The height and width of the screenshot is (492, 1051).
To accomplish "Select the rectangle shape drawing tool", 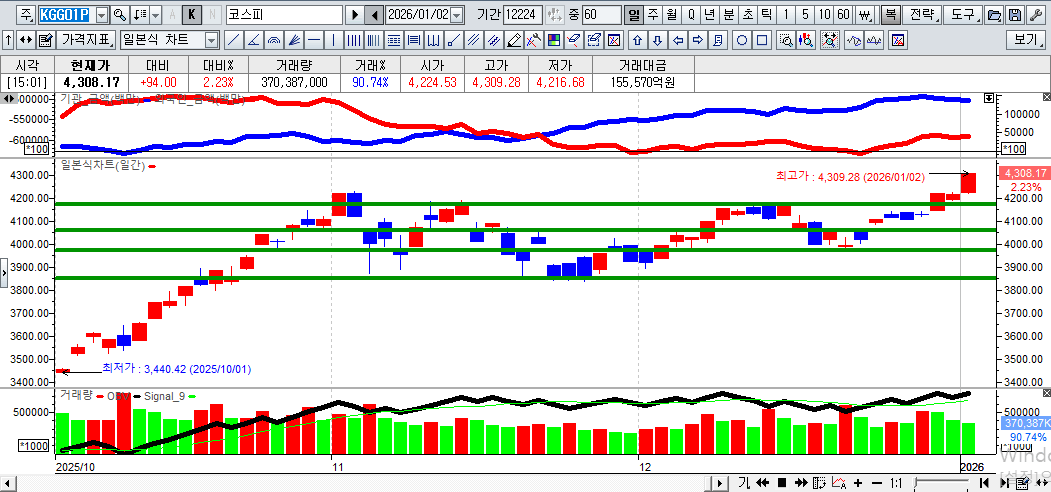I will click(762, 40).
